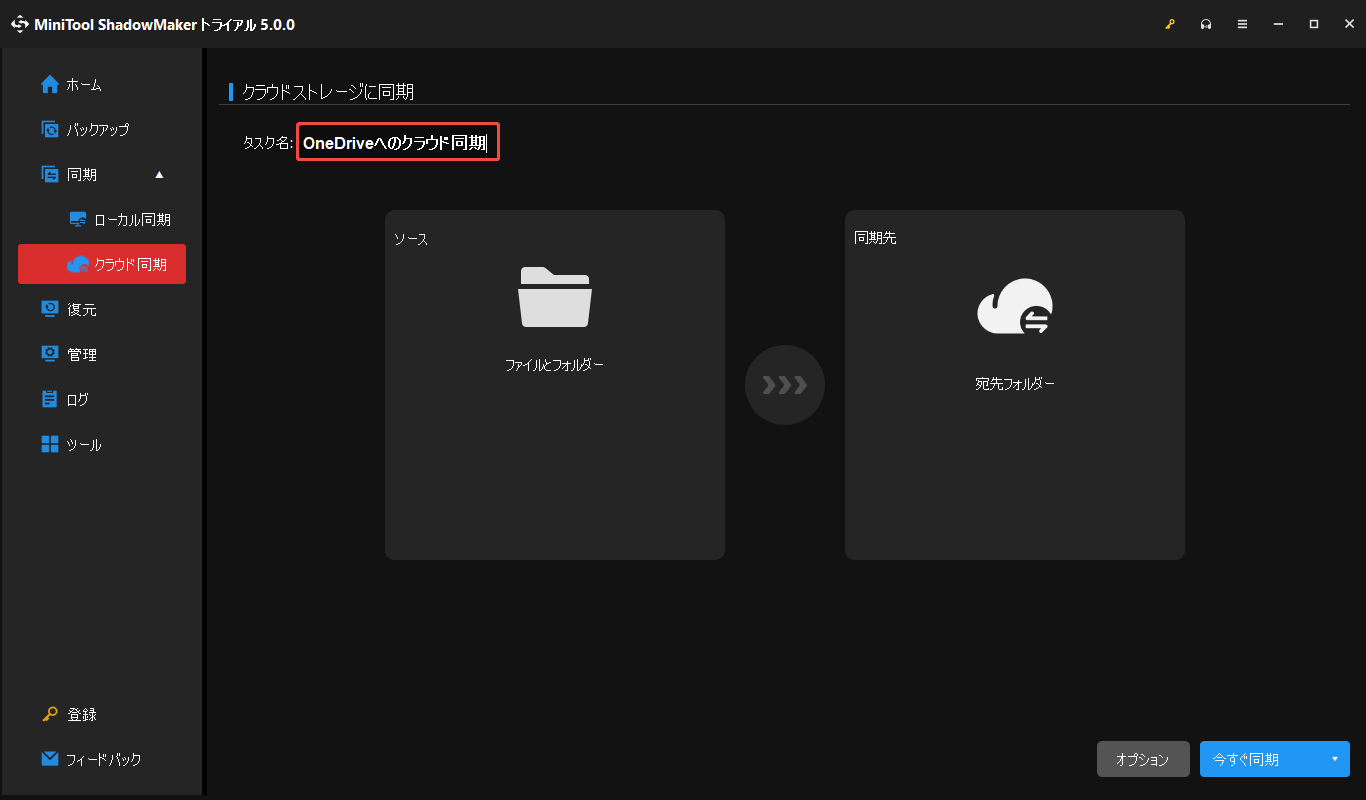Click the ローカル同期 monitor icon
The image size is (1366, 800).
click(78, 220)
